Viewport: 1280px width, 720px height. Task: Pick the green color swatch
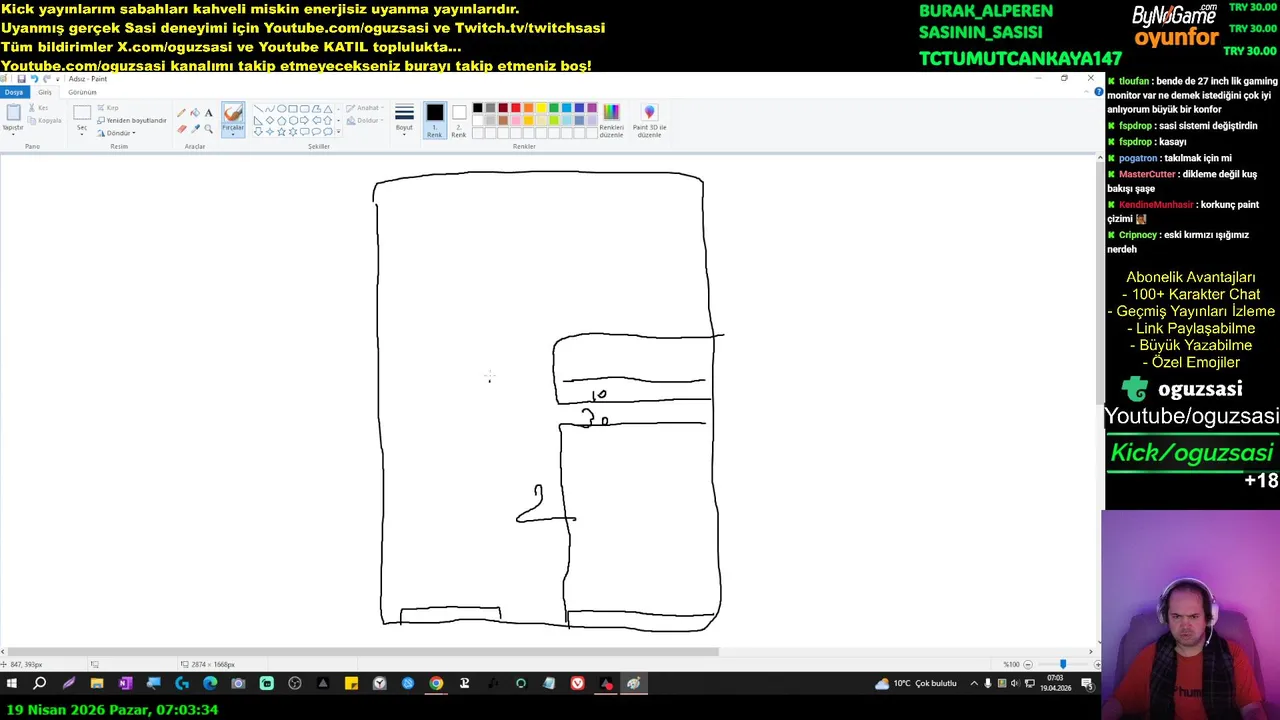[554, 108]
